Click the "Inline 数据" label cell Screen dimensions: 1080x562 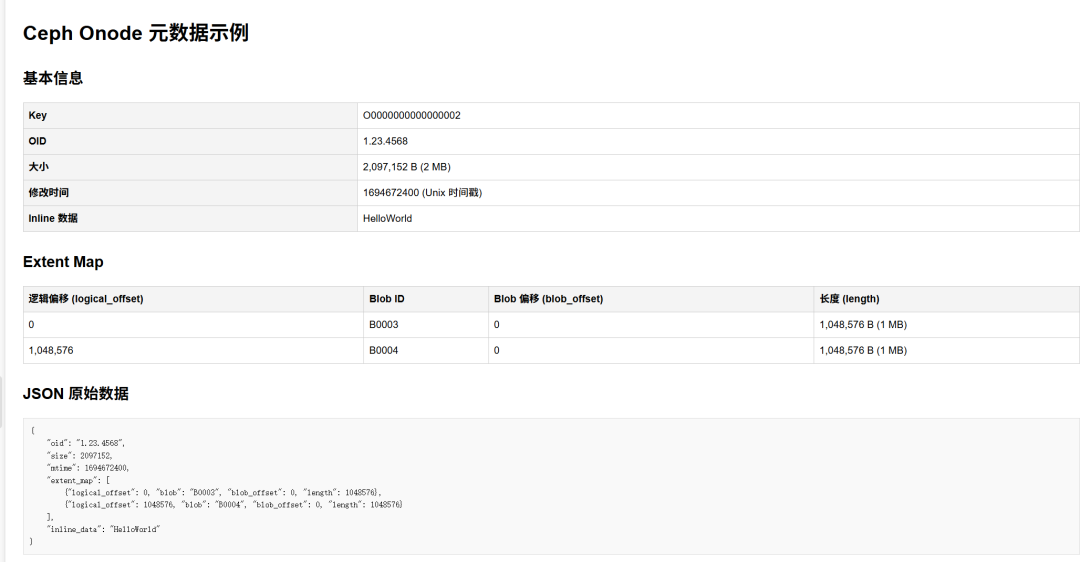pyautogui.click(x=190, y=218)
